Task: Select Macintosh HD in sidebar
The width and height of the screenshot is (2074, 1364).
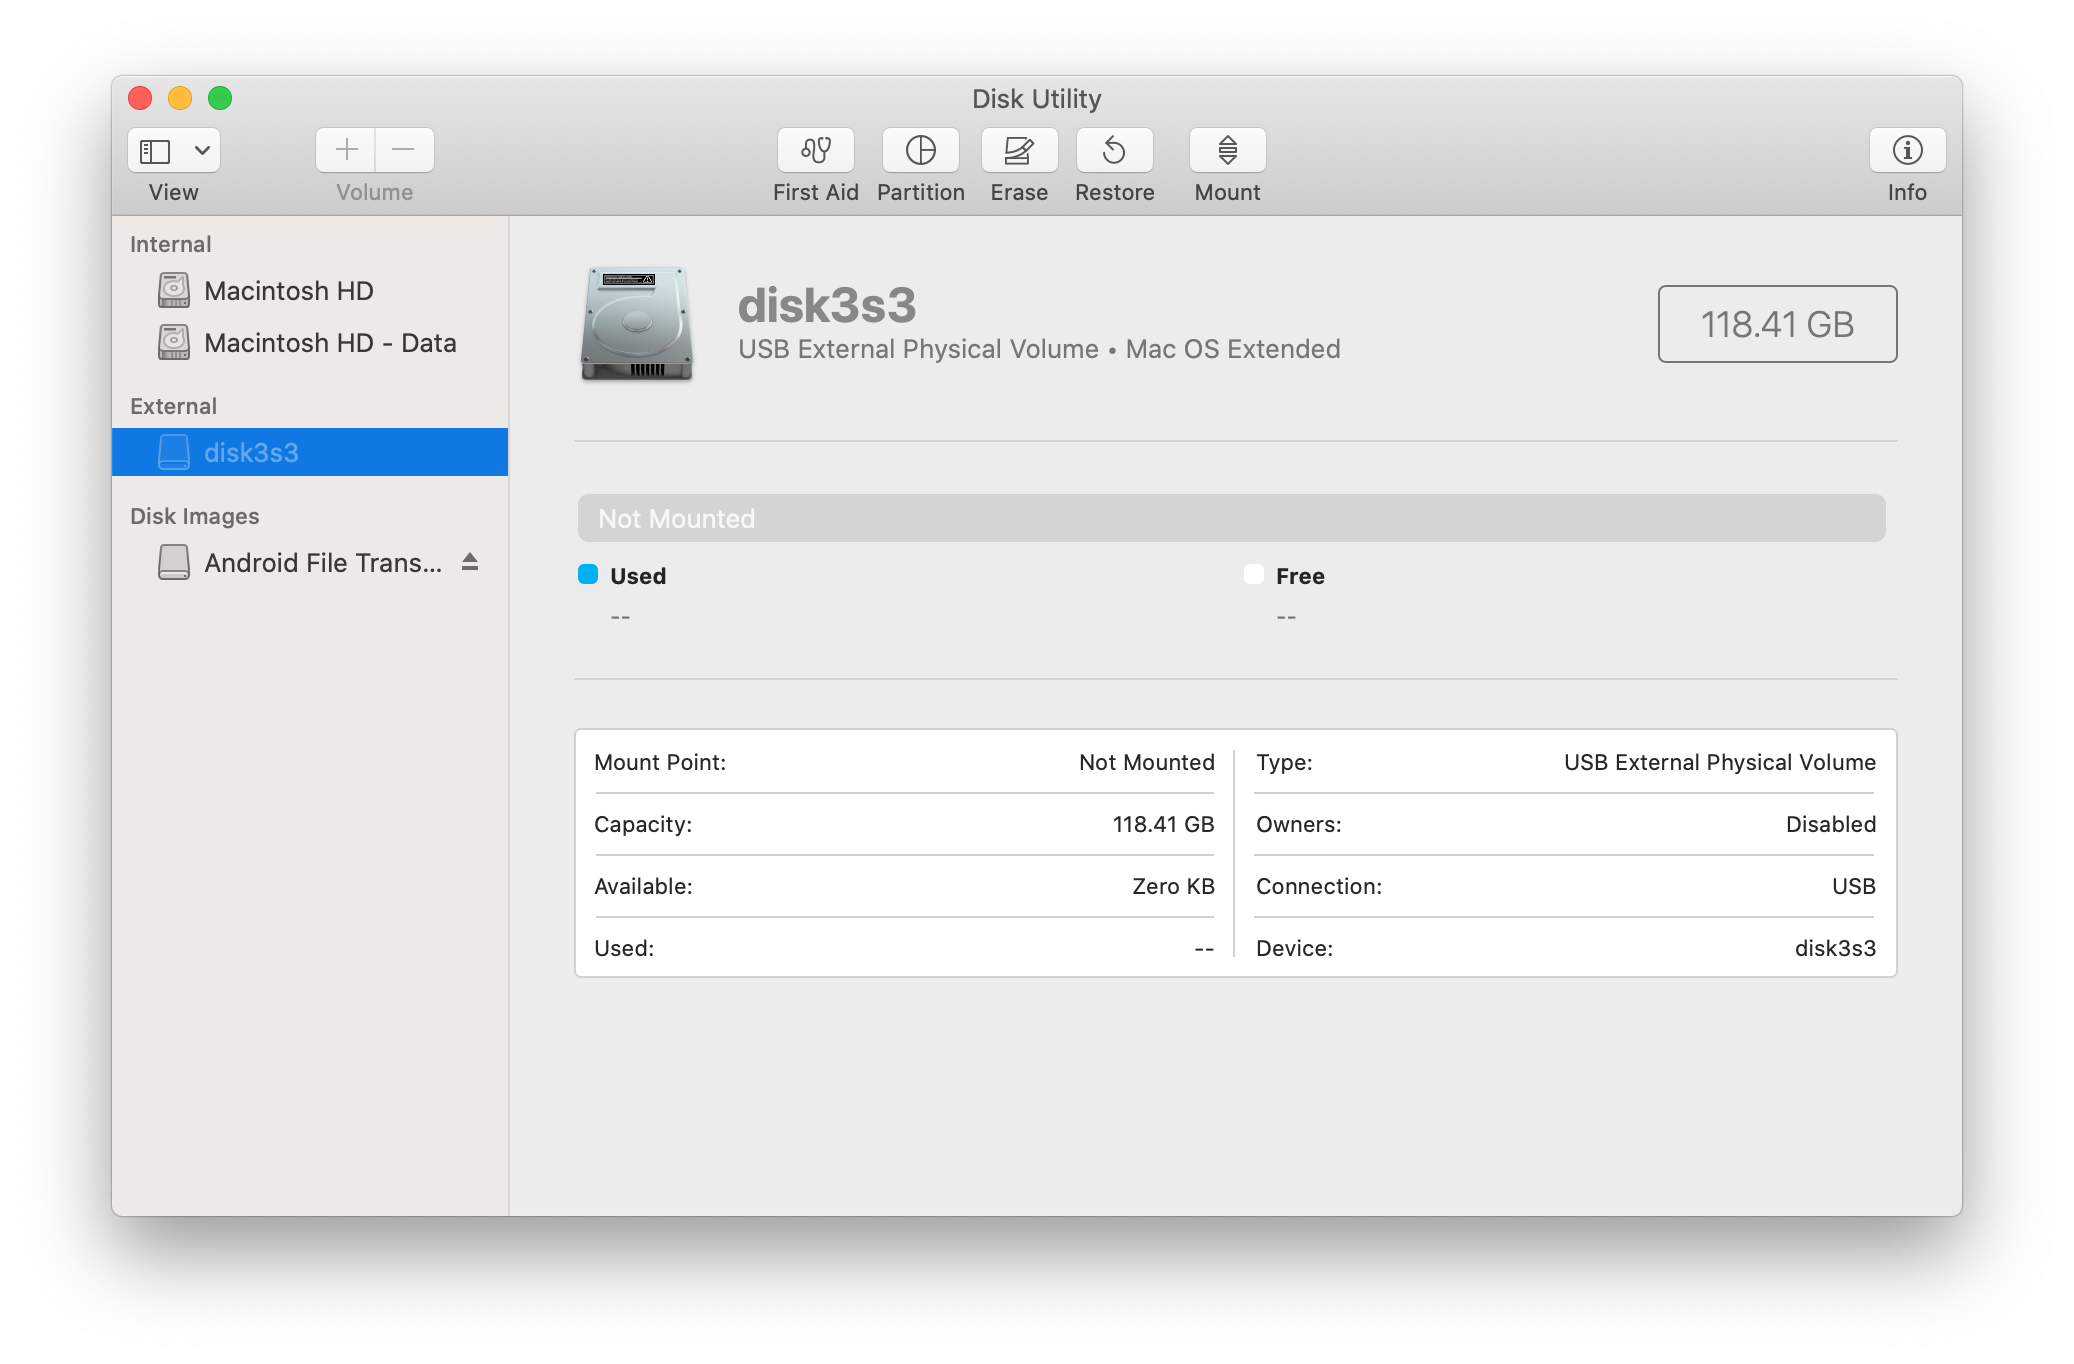Action: (x=288, y=291)
